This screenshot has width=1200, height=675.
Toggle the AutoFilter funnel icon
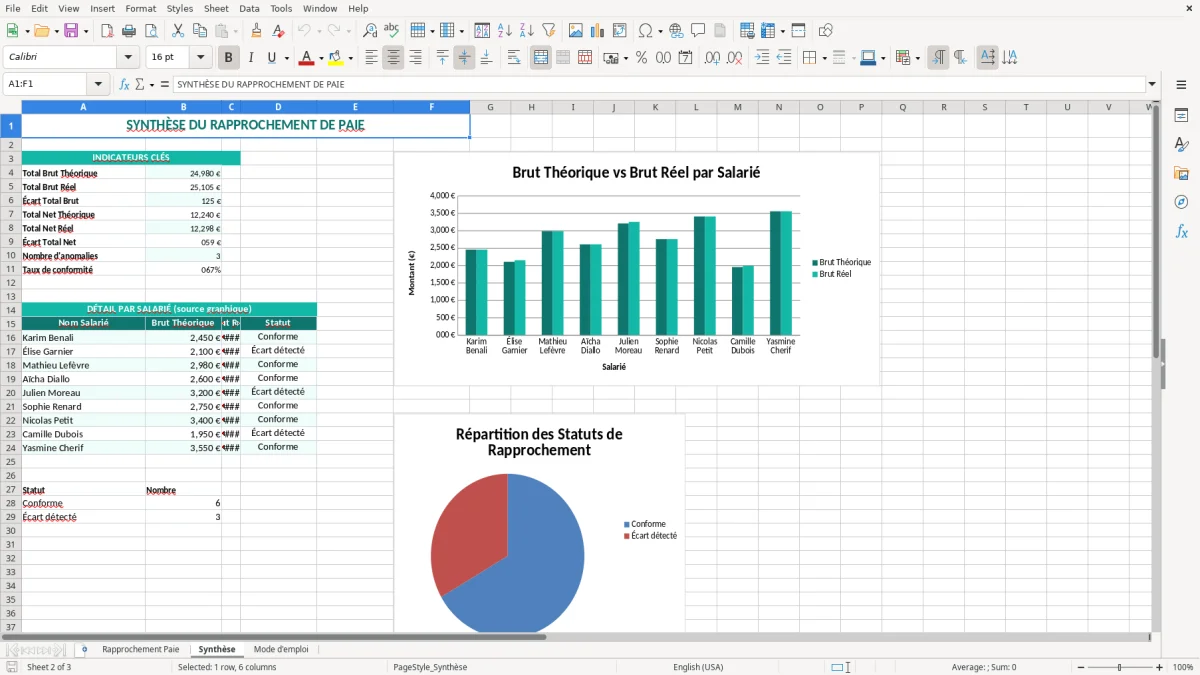(548, 31)
